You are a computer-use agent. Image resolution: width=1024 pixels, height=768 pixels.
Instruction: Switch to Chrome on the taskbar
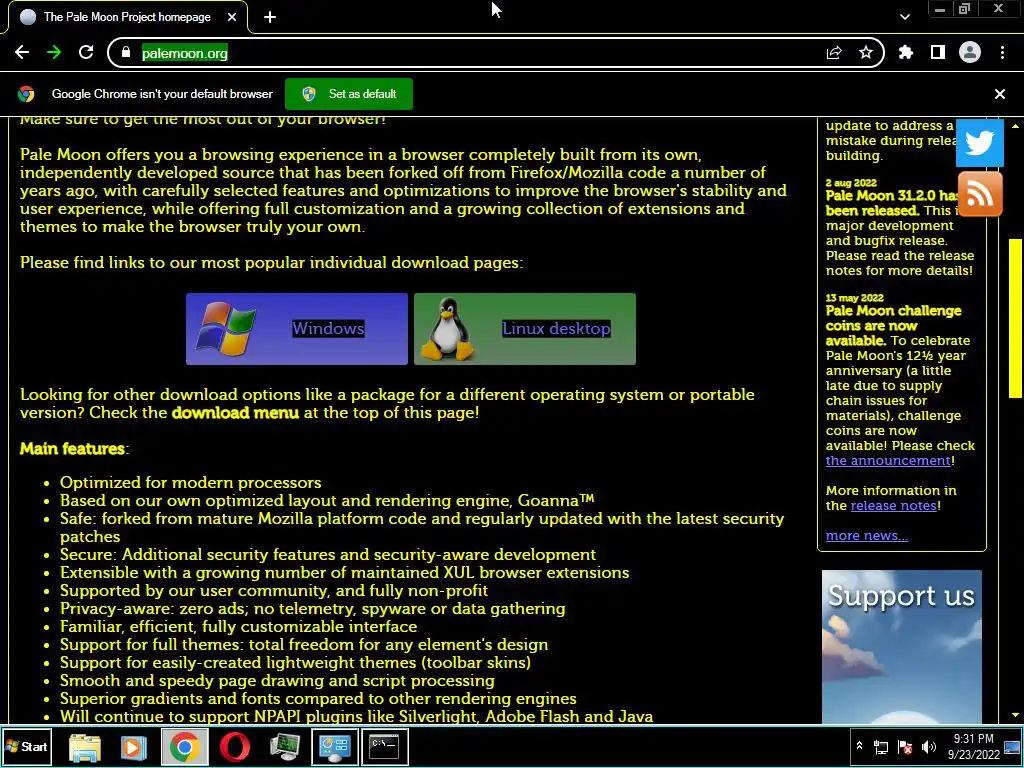point(184,746)
